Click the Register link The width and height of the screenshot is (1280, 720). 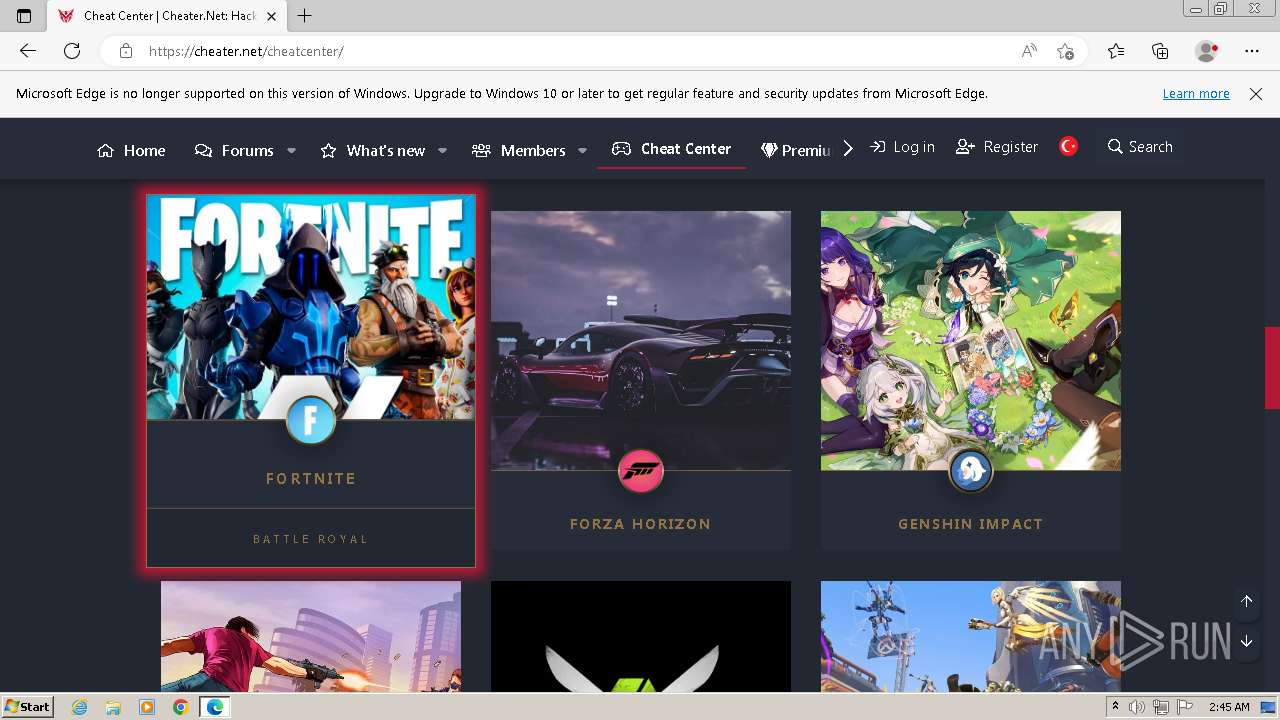tap(997, 147)
